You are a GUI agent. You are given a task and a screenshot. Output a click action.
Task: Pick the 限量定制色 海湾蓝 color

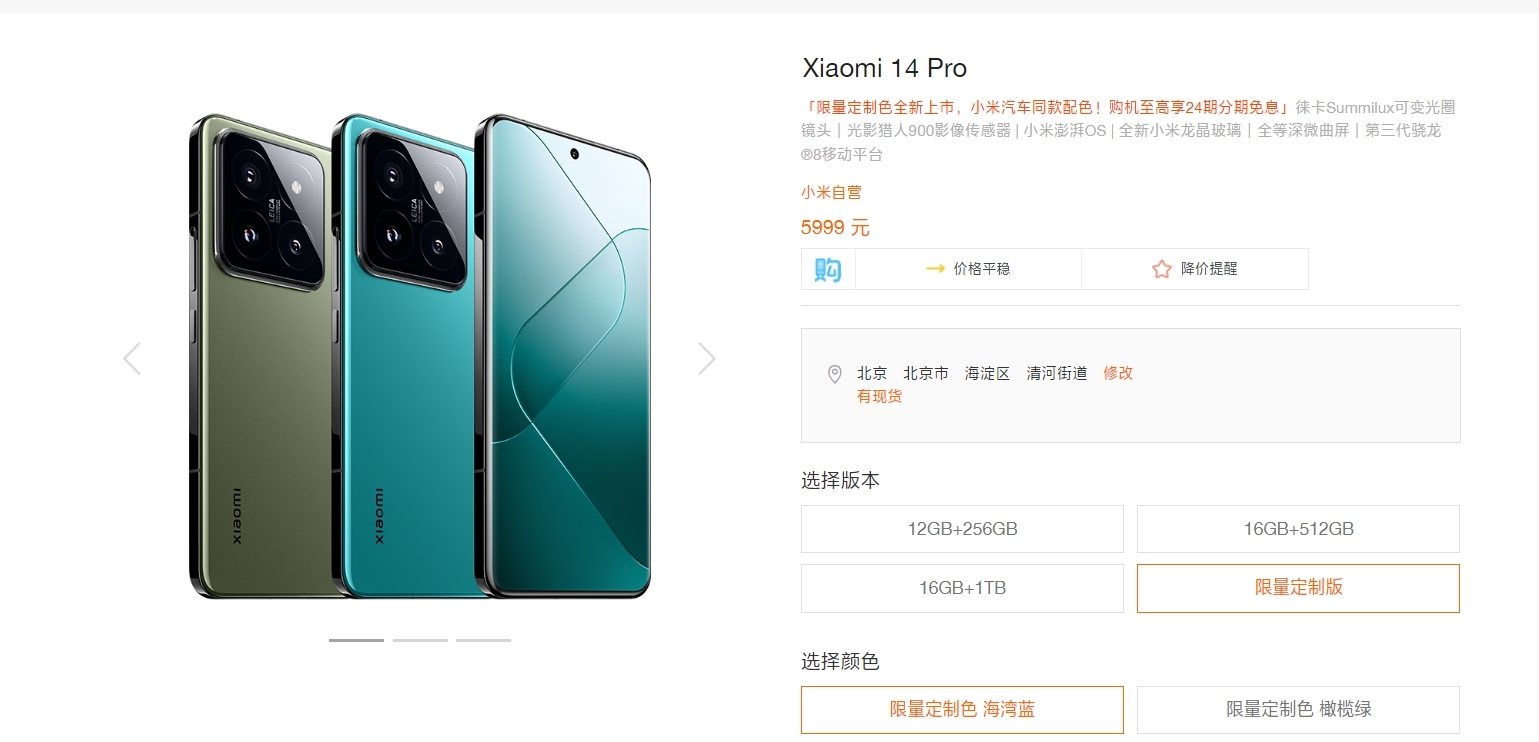pyautogui.click(x=962, y=710)
